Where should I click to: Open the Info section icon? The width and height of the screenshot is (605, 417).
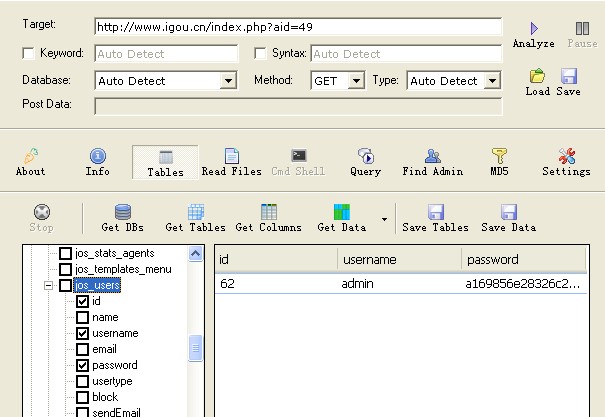pos(98,156)
